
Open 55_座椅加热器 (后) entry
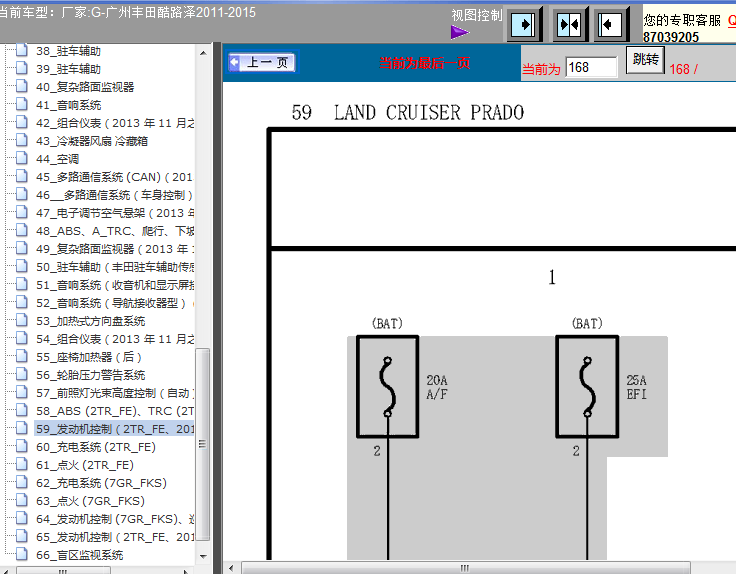click(89, 357)
